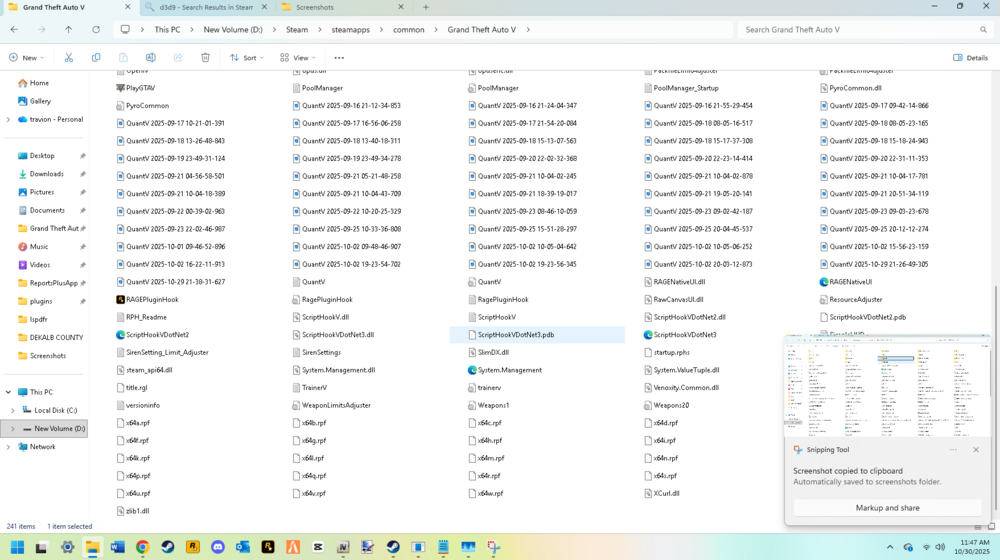This screenshot has width=1000, height=560.
Task: Open Downloads in the navigation pane
Action: tap(46, 173)
